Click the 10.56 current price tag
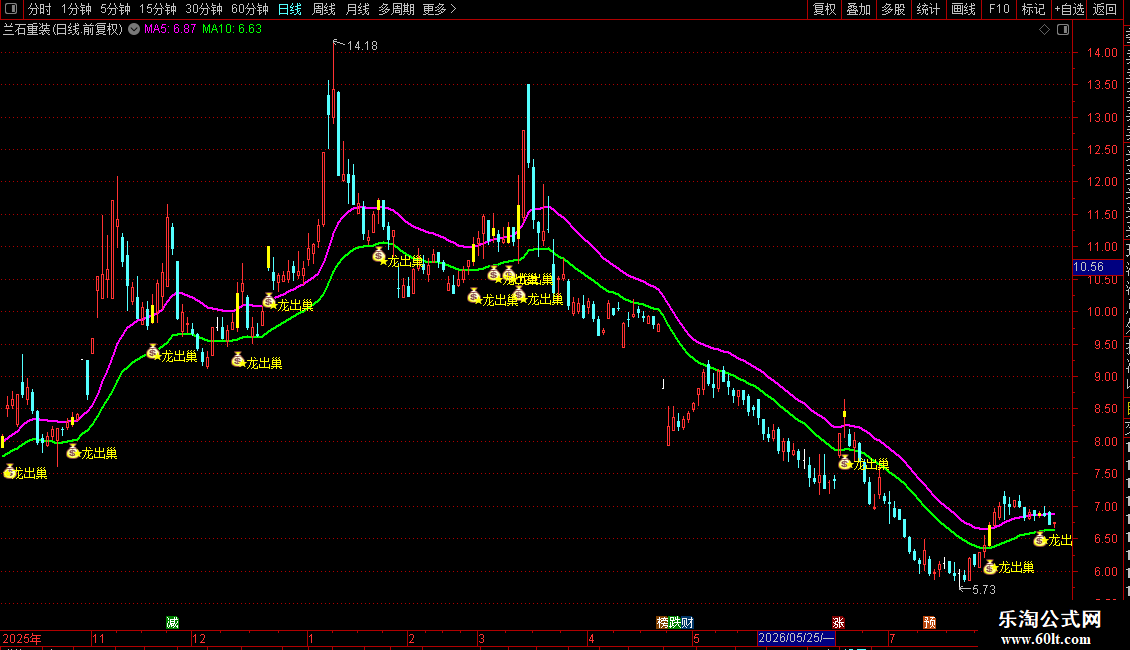The width and height of the screenshot is (1130, 650). tap(1096, 267)
